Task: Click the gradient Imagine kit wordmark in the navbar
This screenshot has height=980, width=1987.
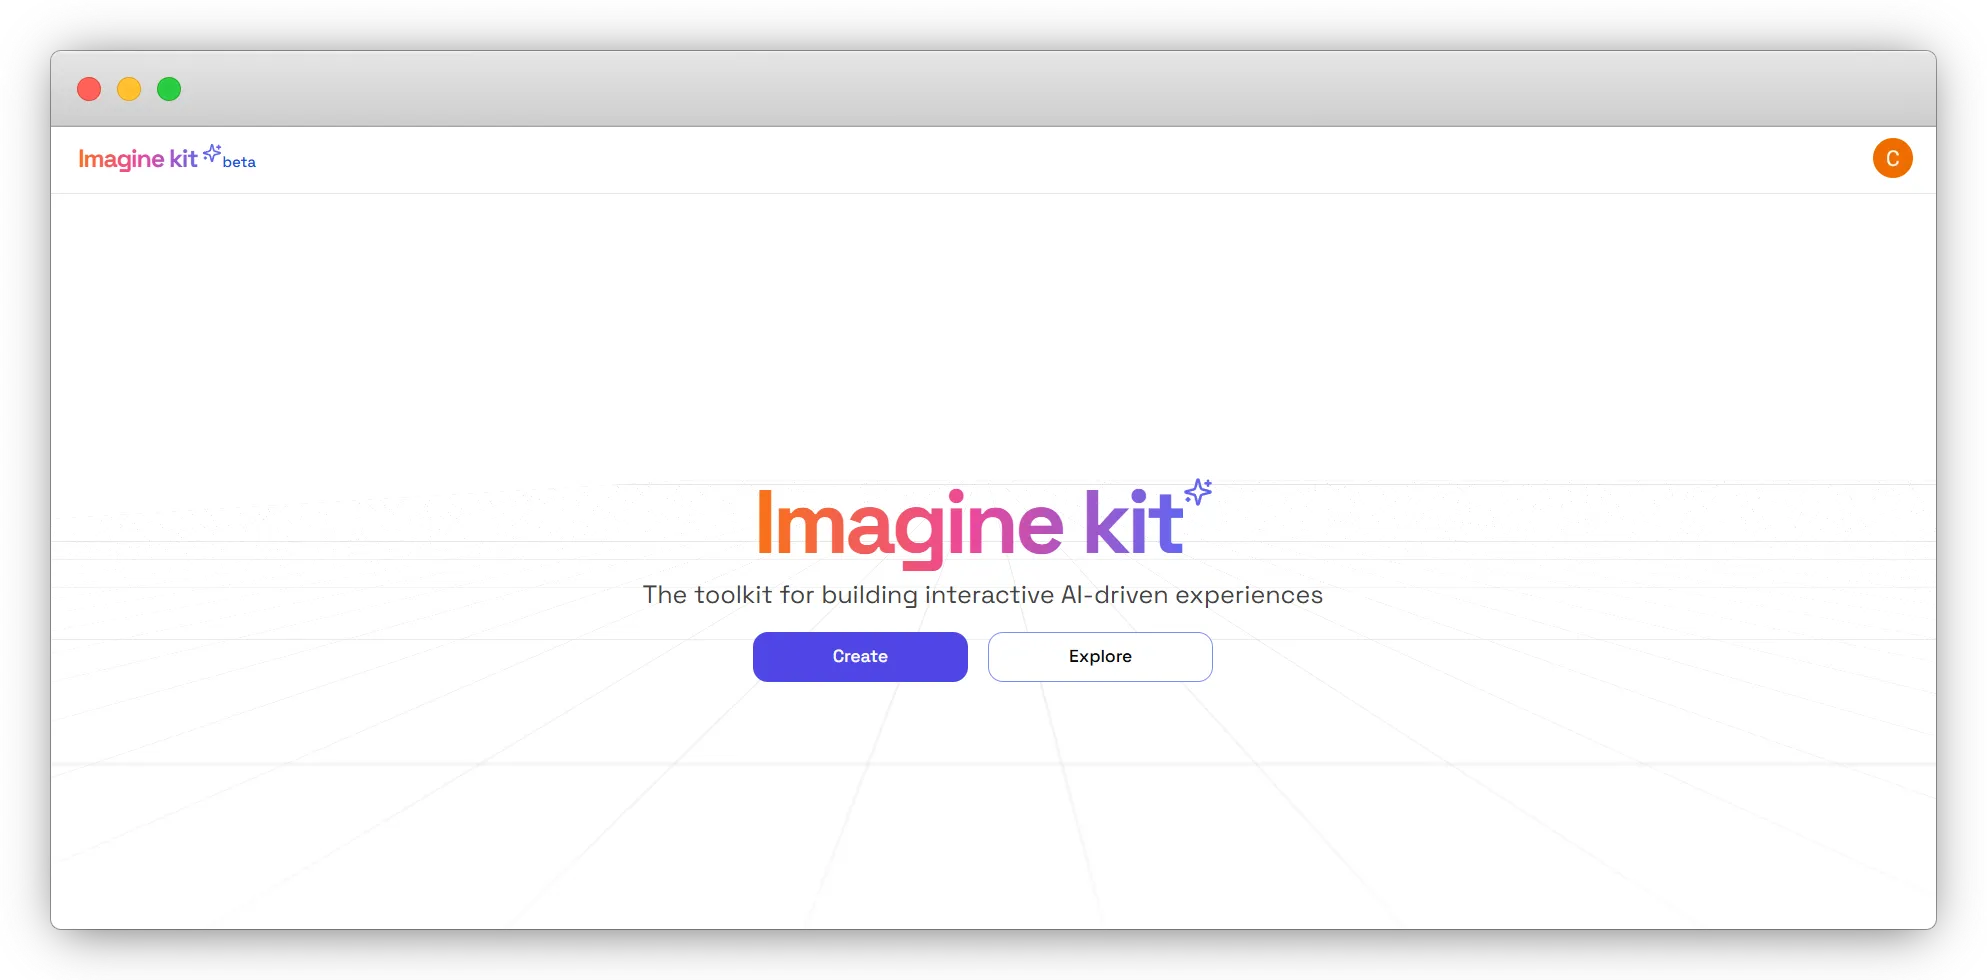Action: (140, 158)
